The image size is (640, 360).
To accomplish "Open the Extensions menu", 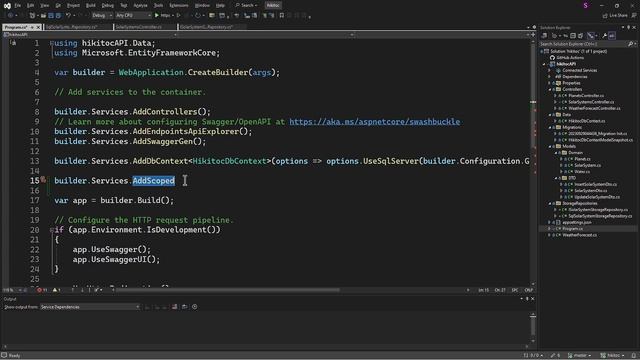I will [179, 6].
